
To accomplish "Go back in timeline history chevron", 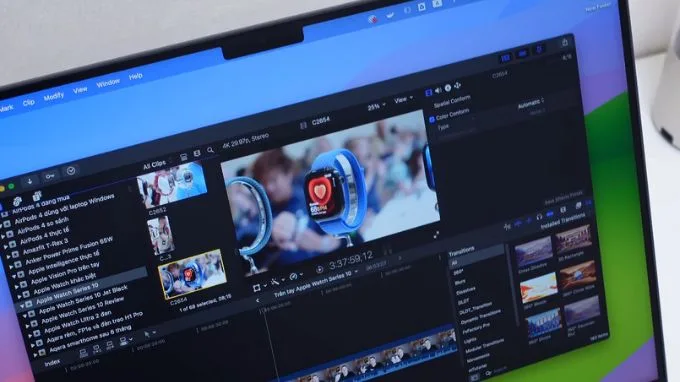I will pos(257,300).
